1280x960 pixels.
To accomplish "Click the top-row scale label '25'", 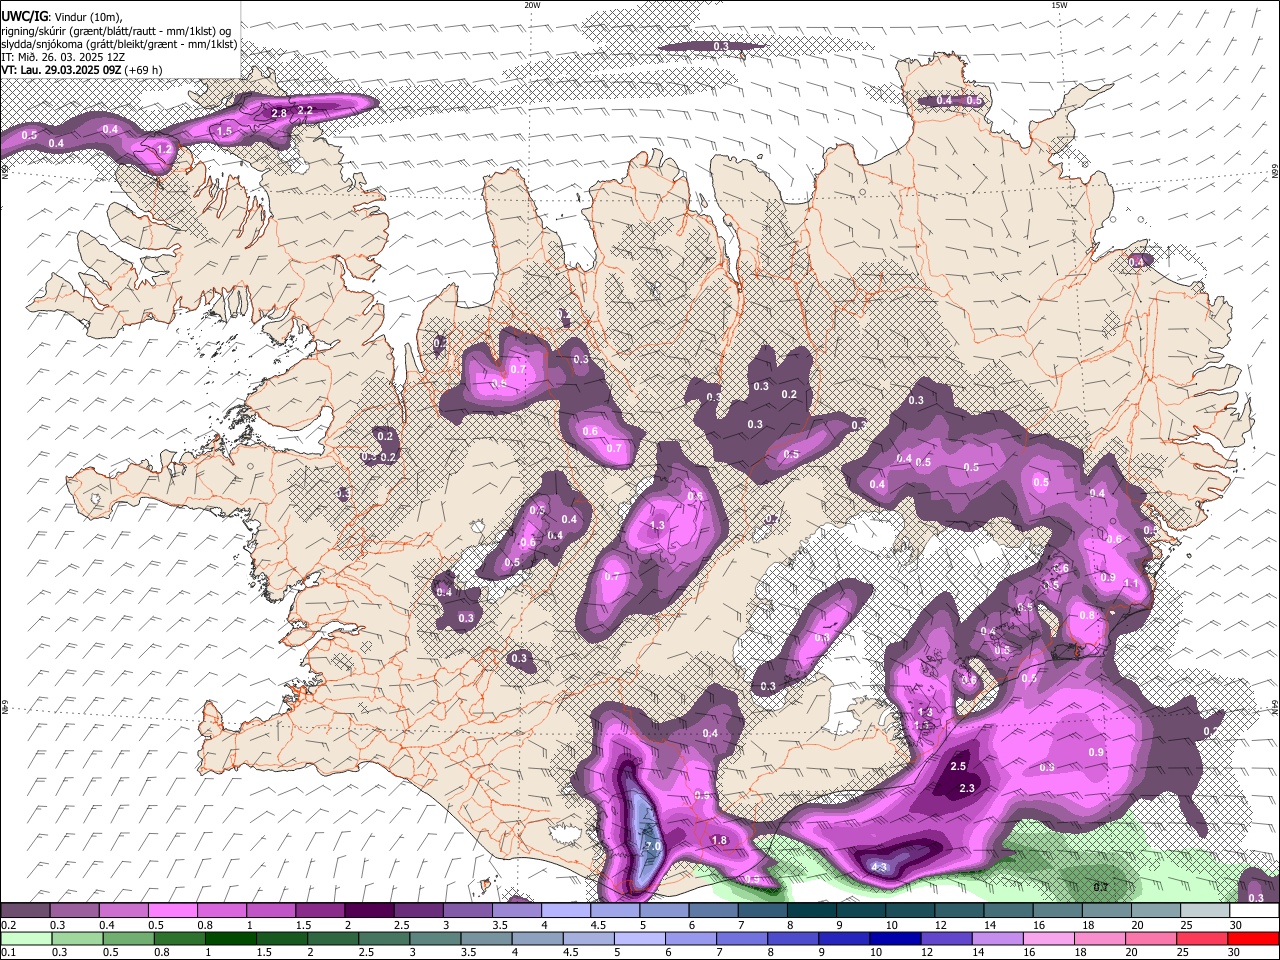I will point(1186,925).
